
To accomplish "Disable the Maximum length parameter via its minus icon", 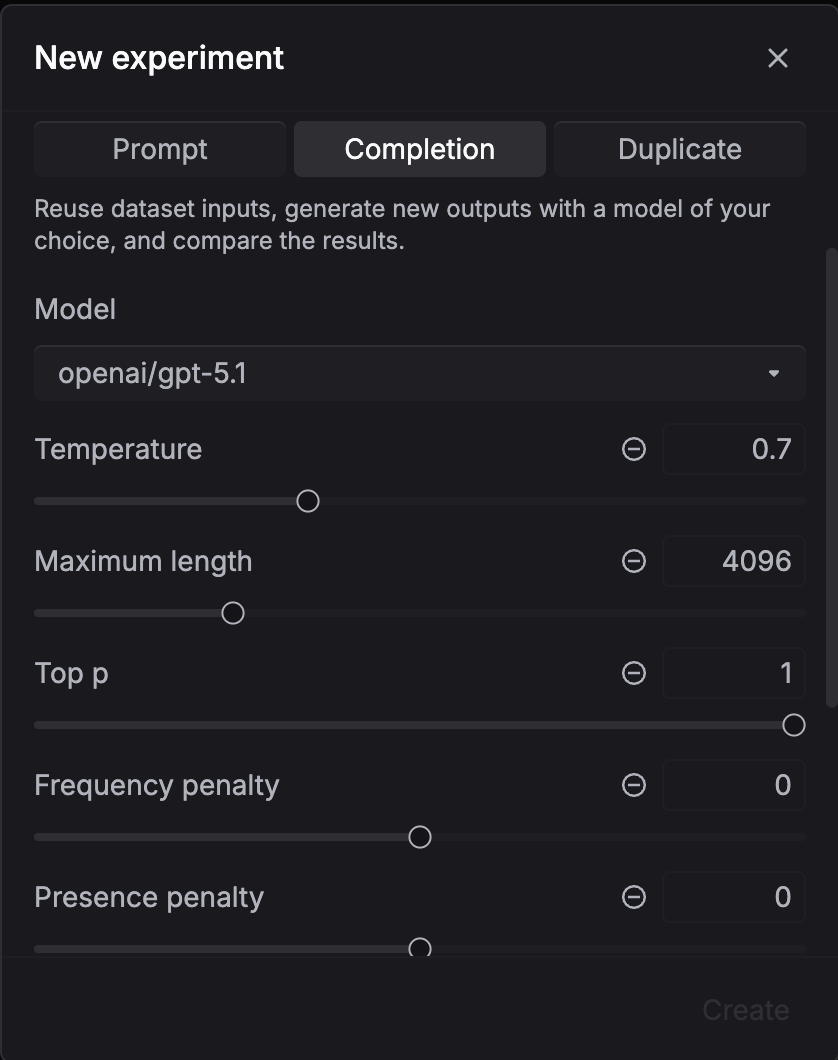I will [x=633, y=562].
